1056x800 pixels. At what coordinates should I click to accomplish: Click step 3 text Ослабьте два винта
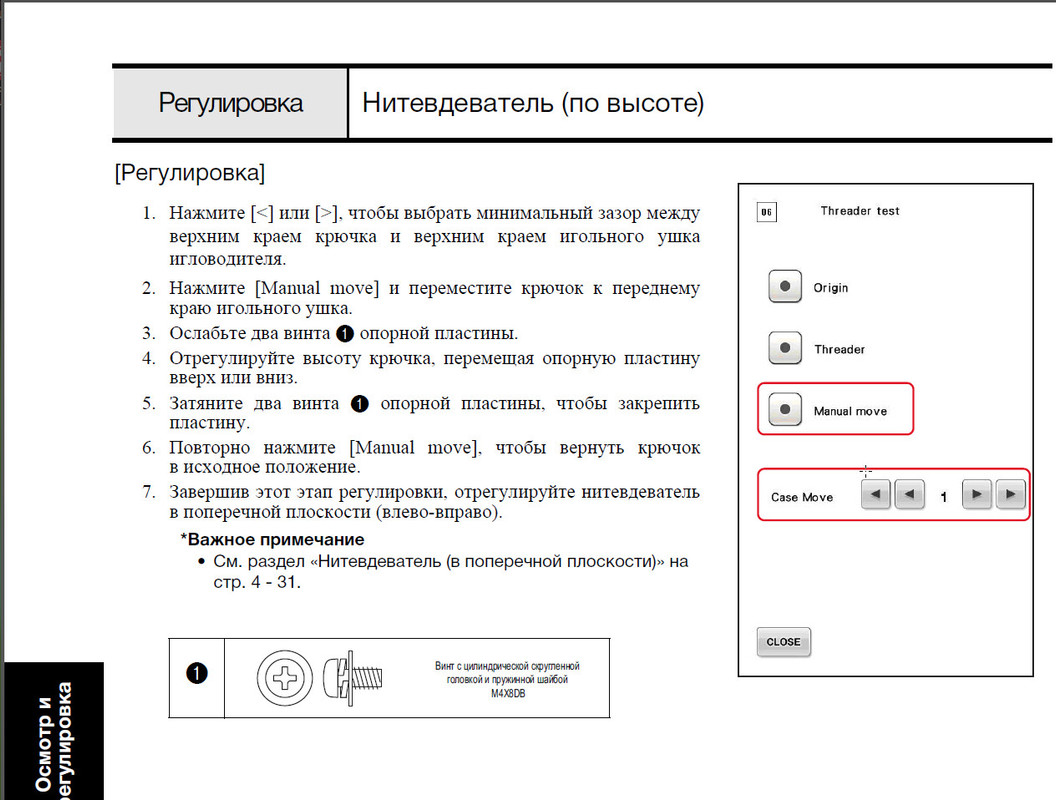click(x=343, y=333)
